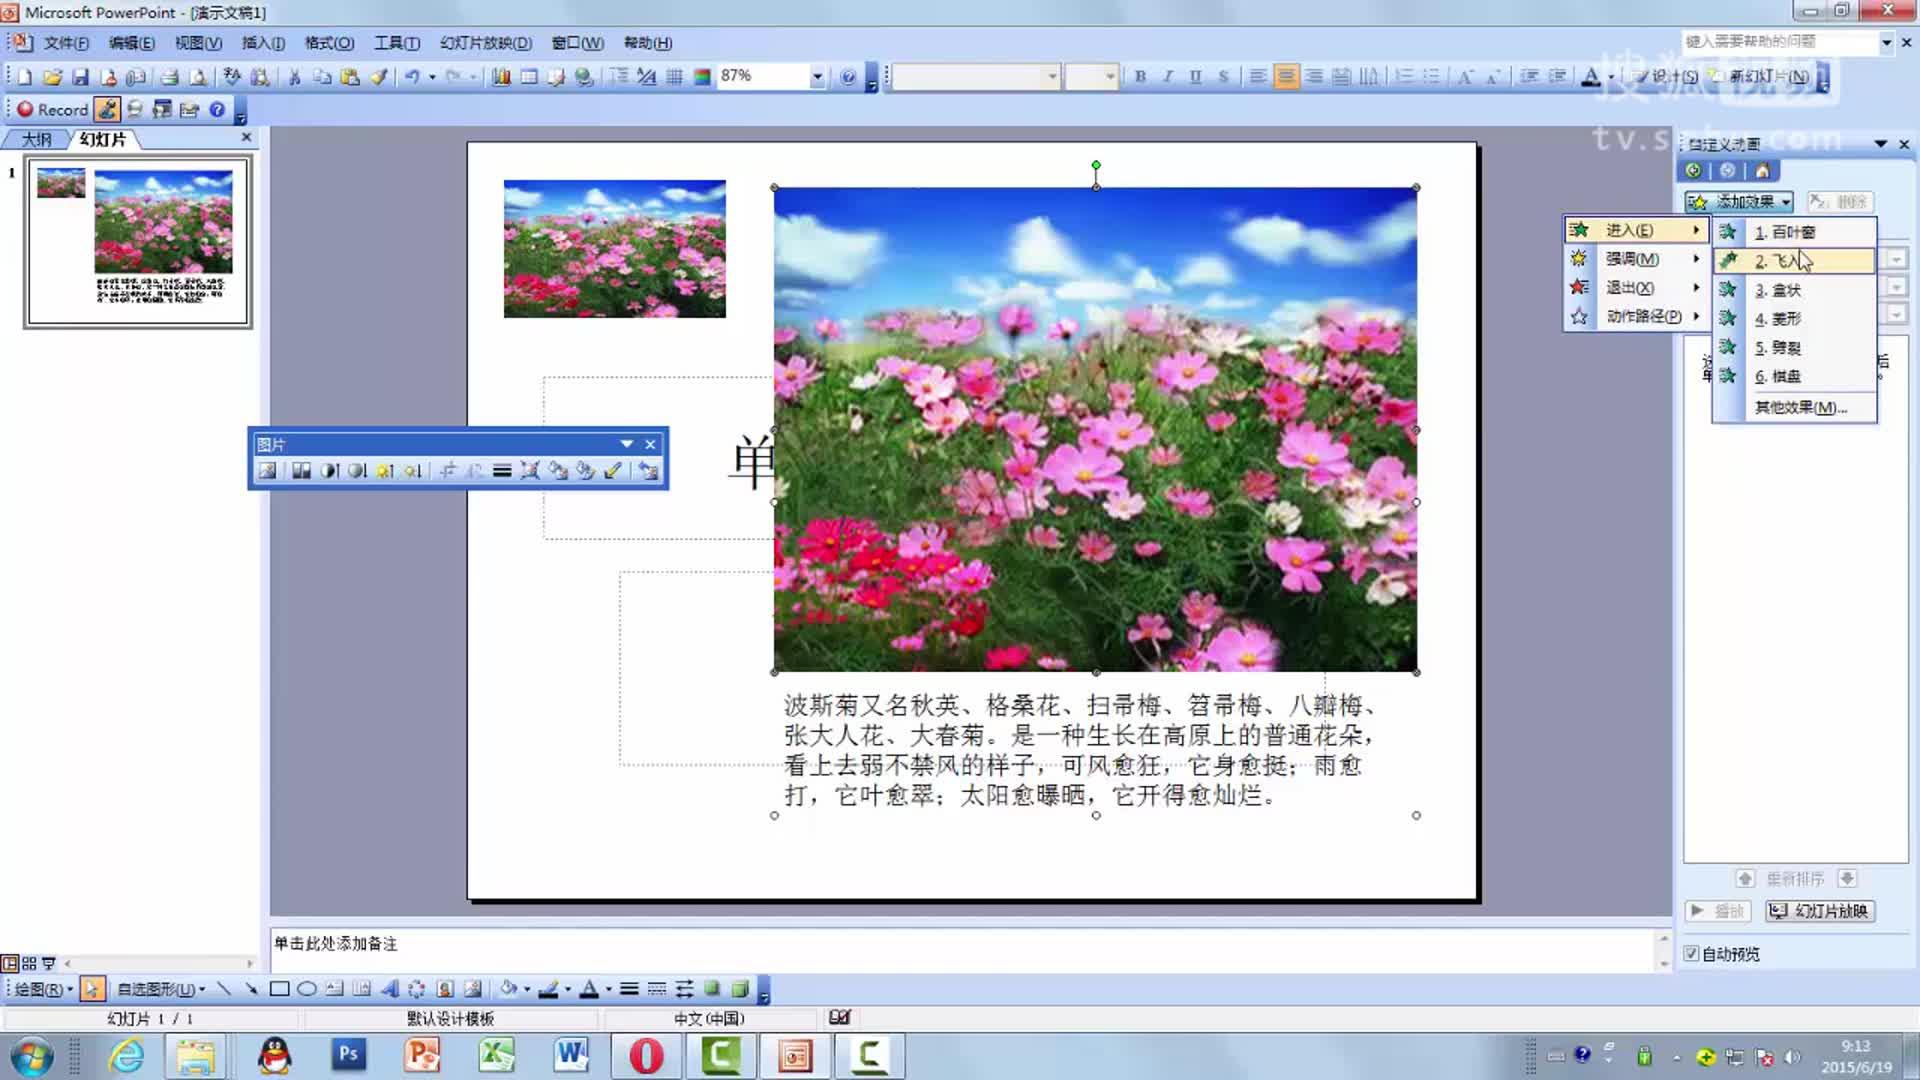Screen dimensions: 1920x1080
Task: Open the zoom level dropdown showing 87%
Action: 816,76
